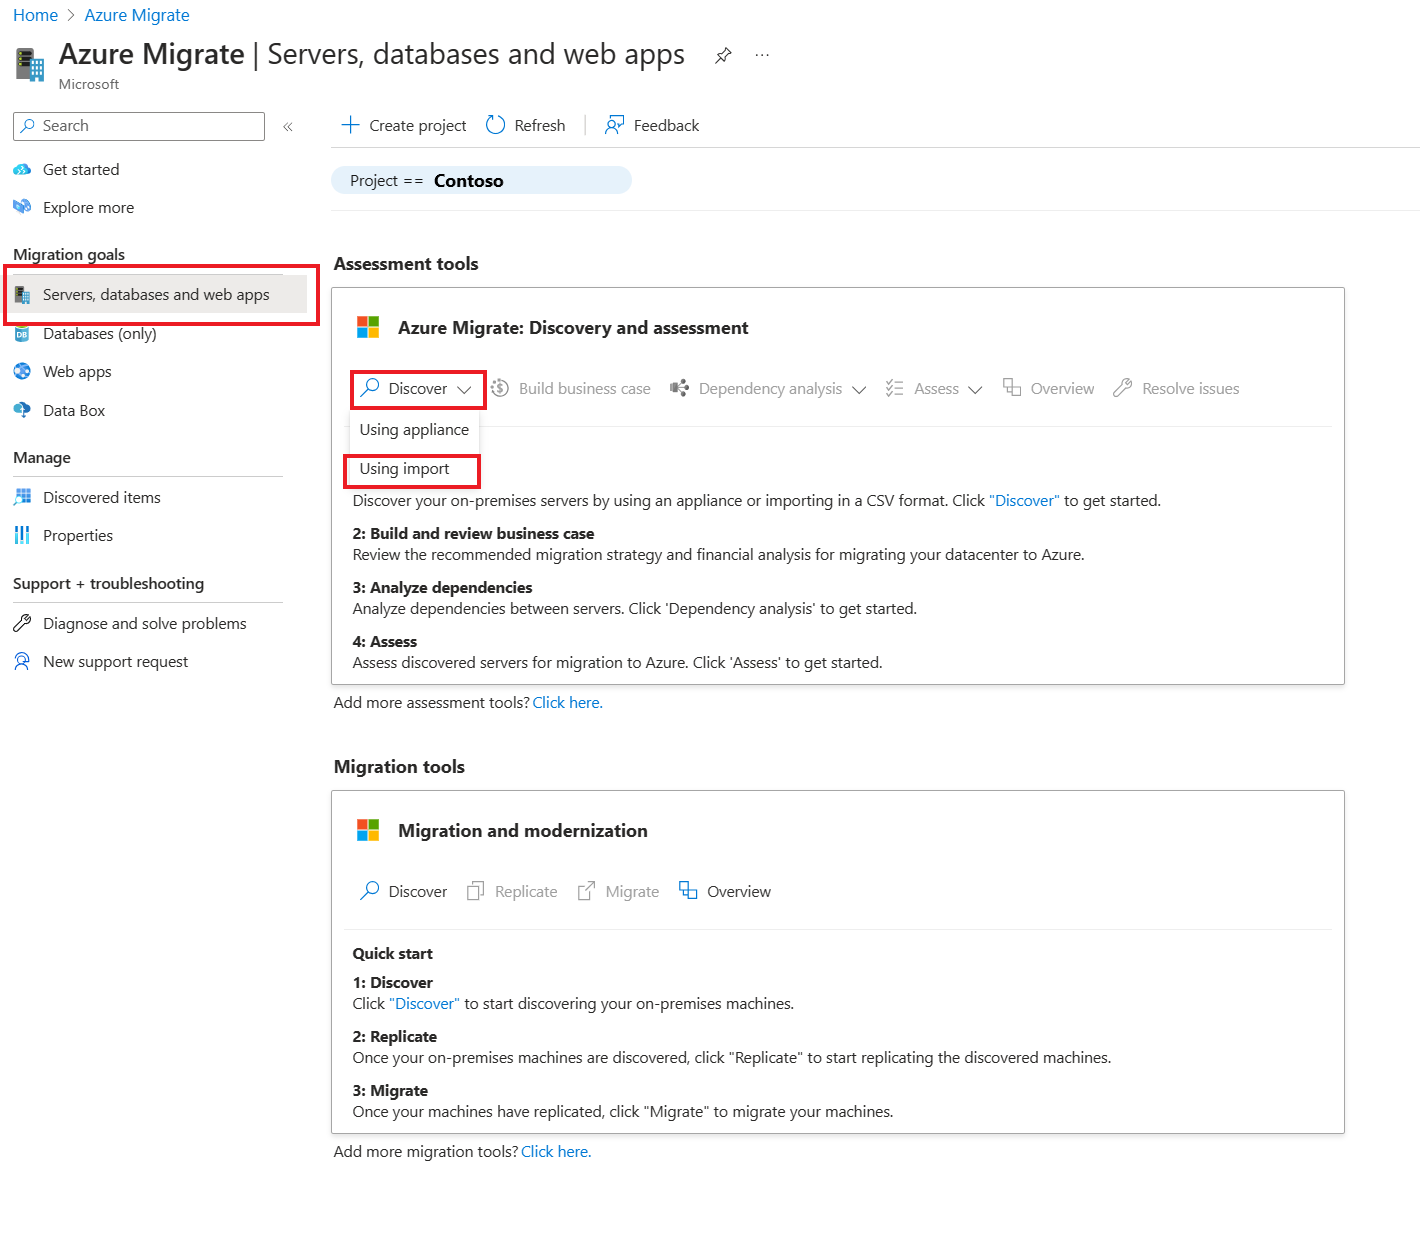Expand the Dependency analysis dropdown chevron
1420x1243 pixels.
coord(859,389)
